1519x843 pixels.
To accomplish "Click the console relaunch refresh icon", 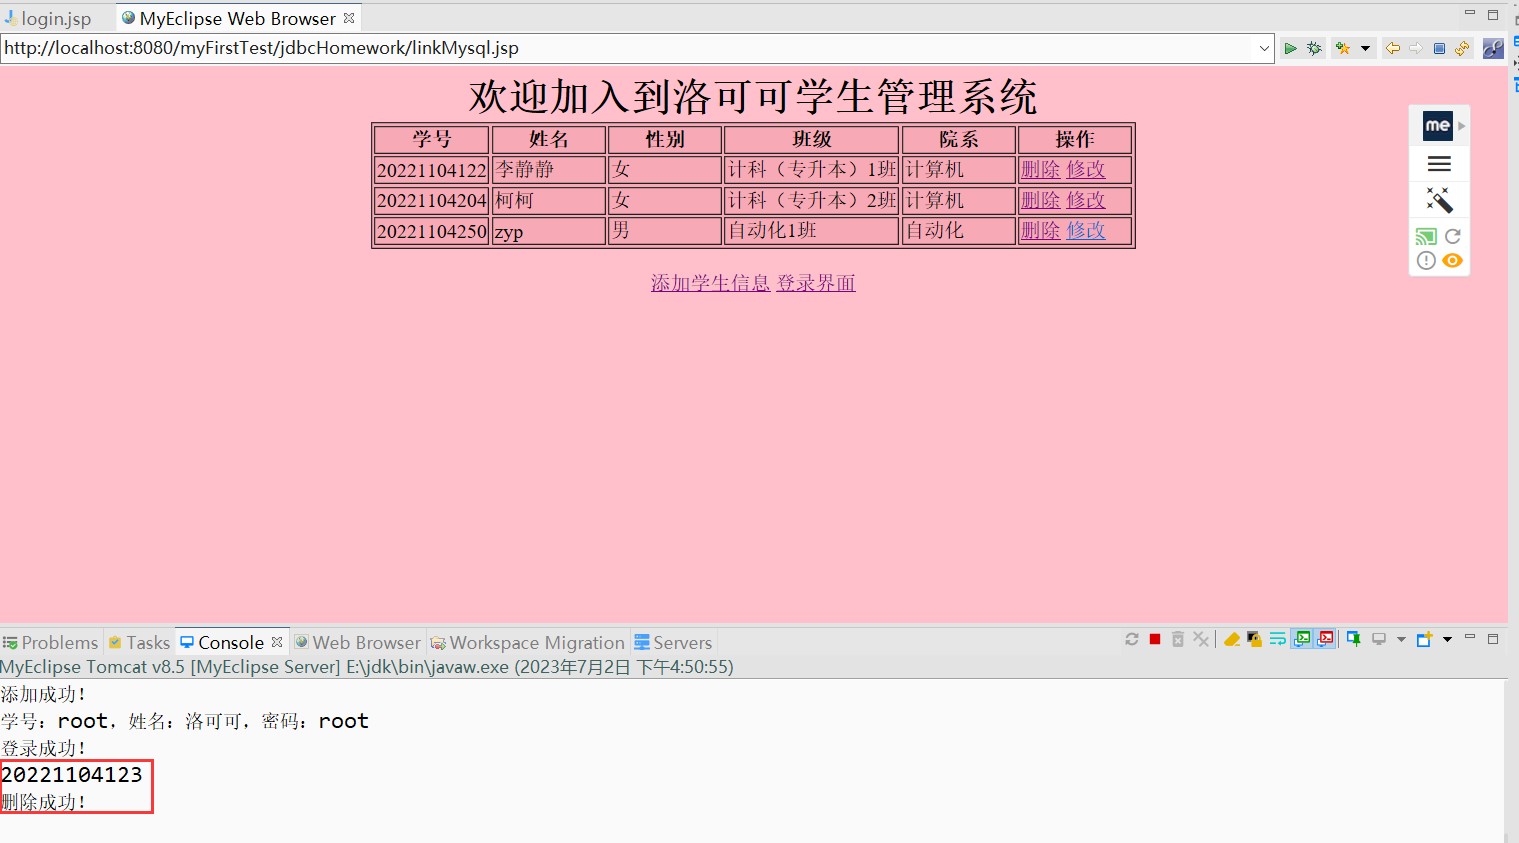I will (x=1132, y=639).
